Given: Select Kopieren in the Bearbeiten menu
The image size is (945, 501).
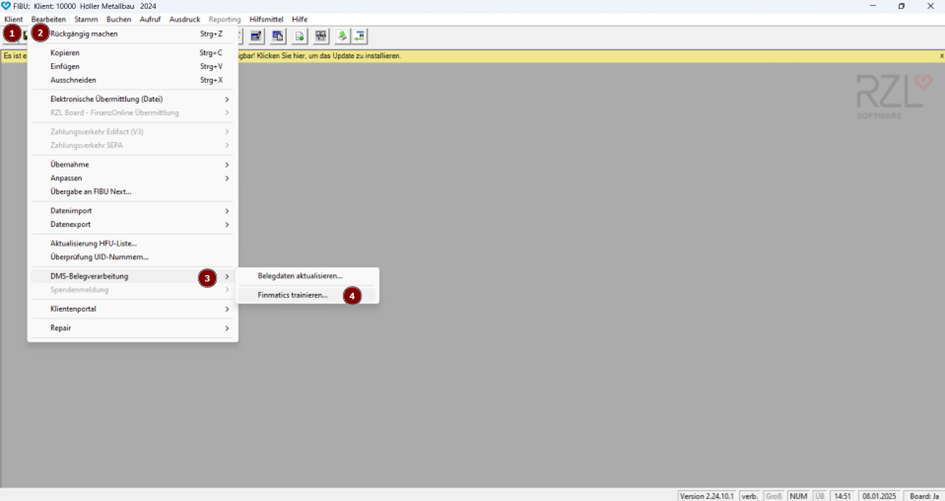Looking at the screenshot, I should coord(65,53).
